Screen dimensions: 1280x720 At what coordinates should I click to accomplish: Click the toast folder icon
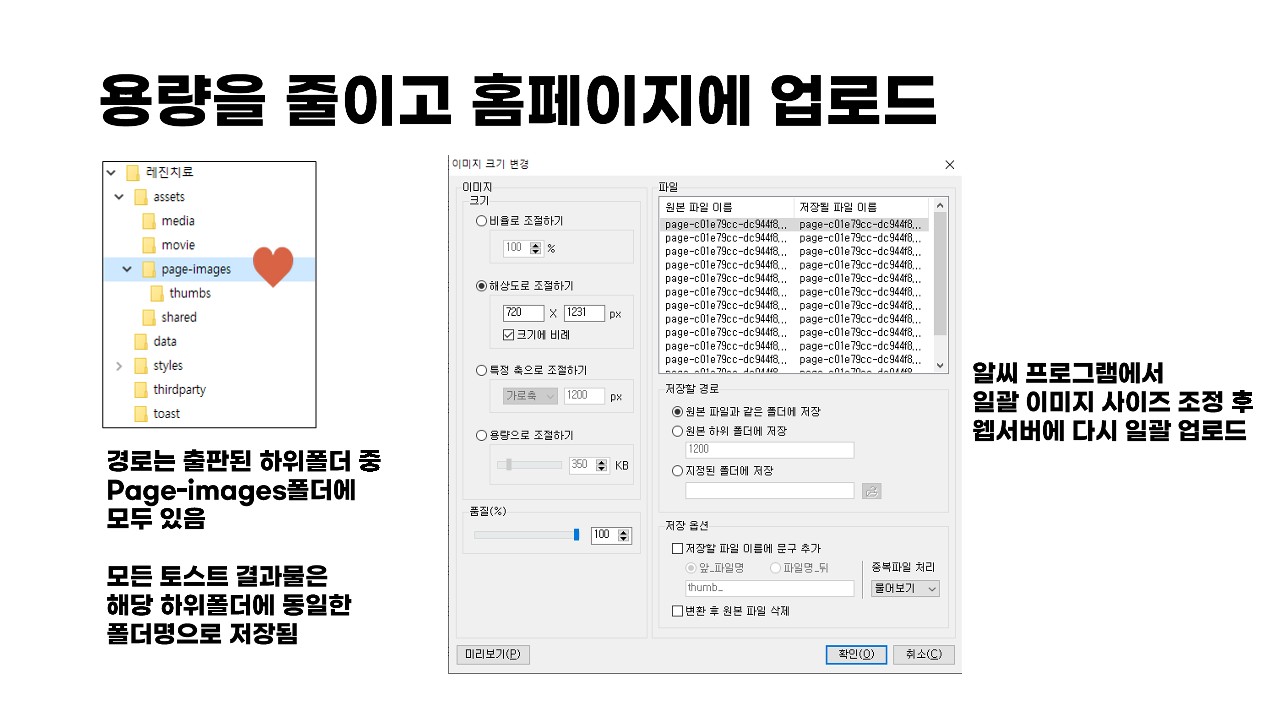[141, 413]
